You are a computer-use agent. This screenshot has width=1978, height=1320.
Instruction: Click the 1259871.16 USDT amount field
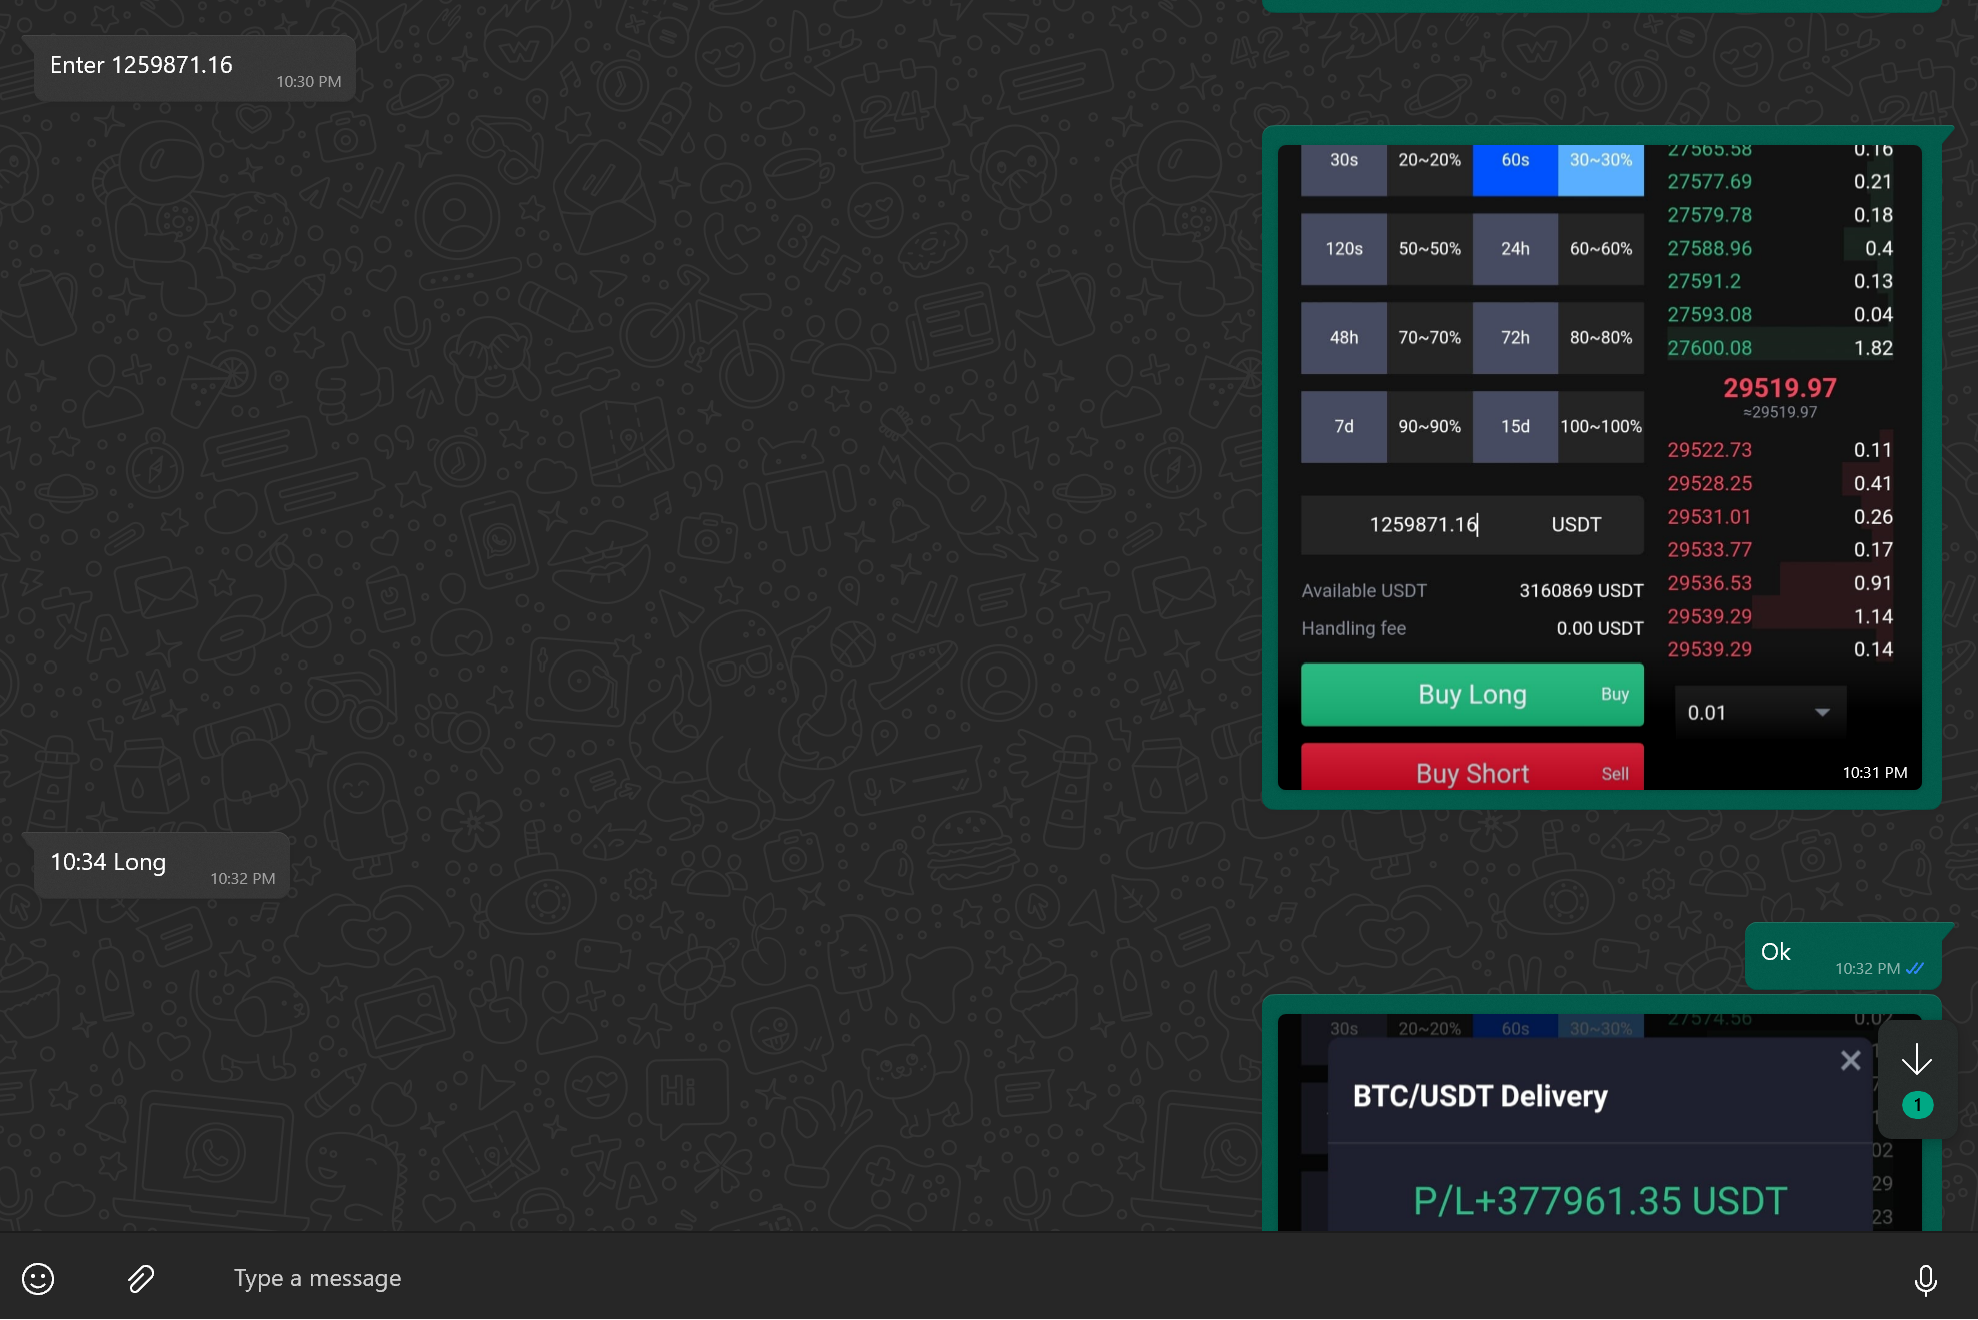pos(1471,525)
